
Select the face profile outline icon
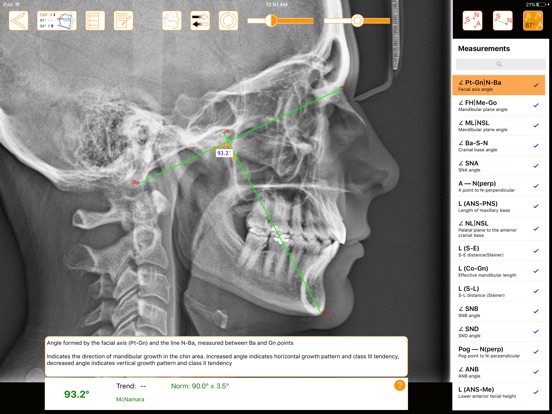pos(172,20)
